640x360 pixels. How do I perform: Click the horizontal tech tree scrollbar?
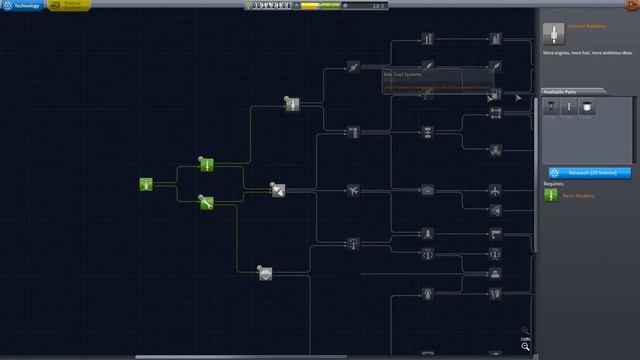click(241, 357)
